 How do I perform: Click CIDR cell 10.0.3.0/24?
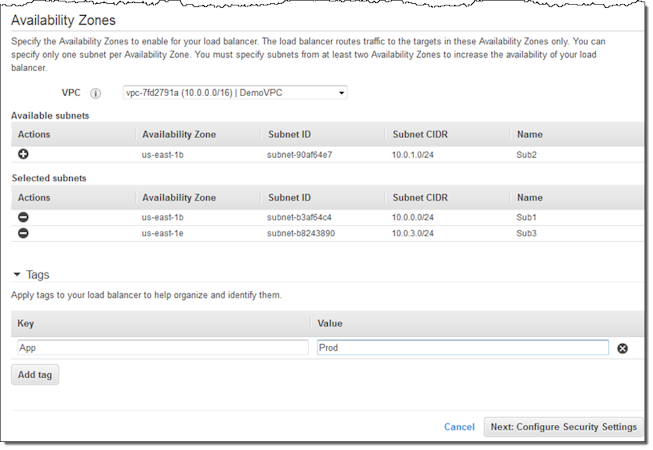pos(413,233)
